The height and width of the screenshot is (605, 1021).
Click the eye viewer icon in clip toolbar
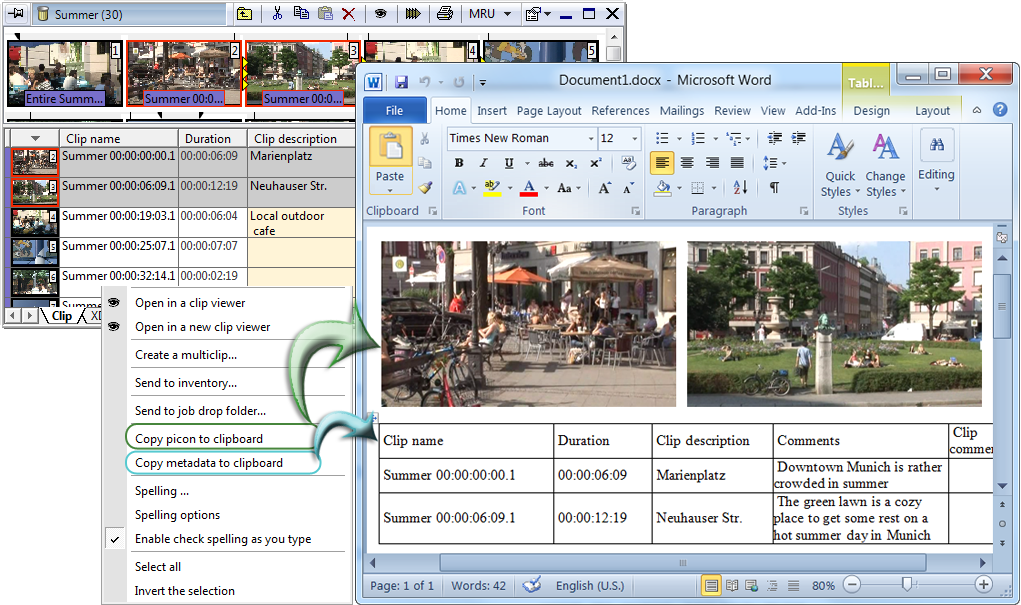pyautogui.click(x=381, y=14)
